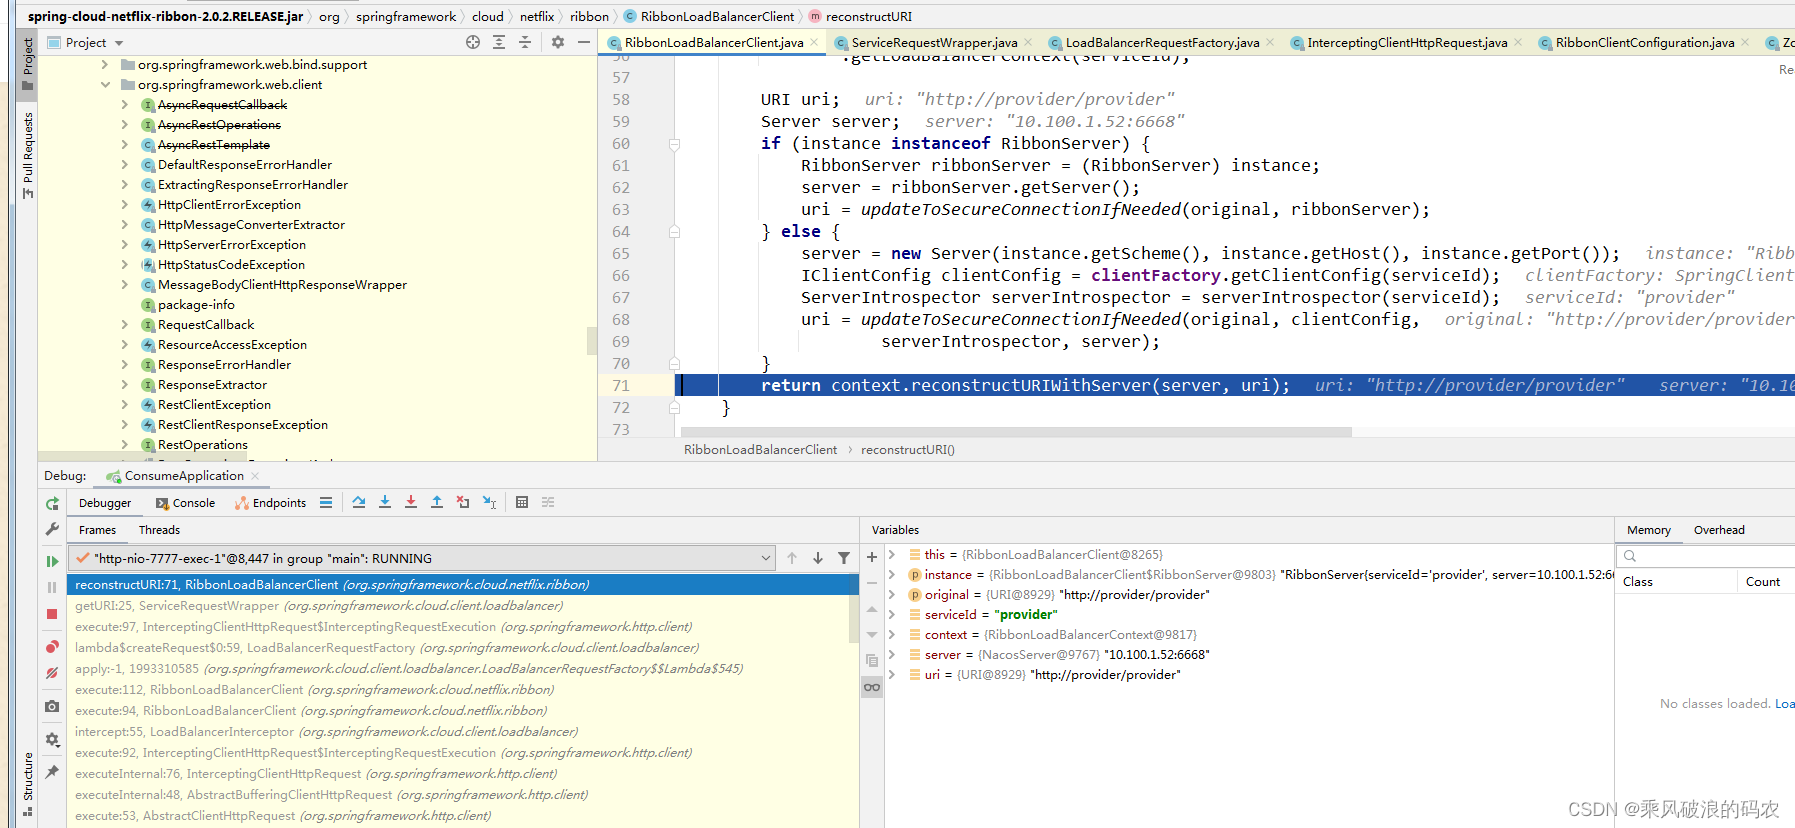Hide the Project tool window
The height and width of the screenshot is (828, 1795).
584,42
